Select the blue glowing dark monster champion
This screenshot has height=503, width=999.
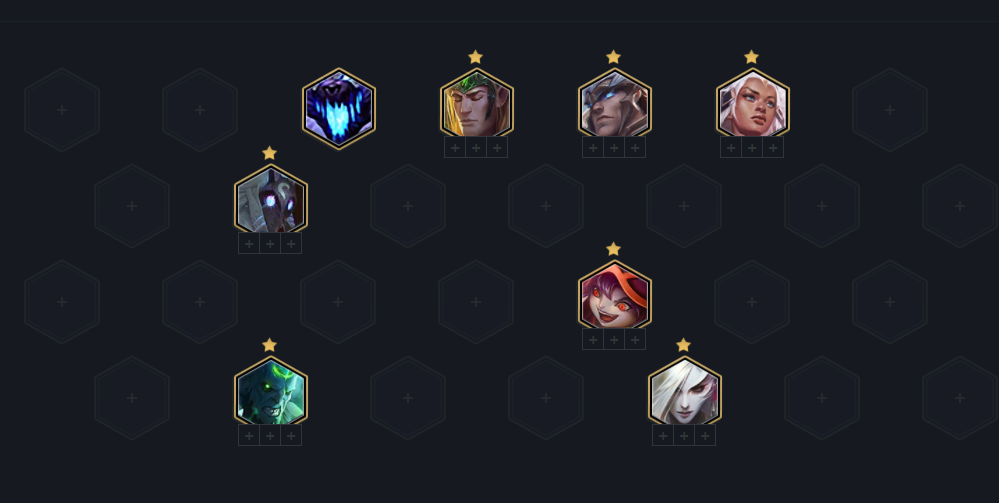(339, 109)
